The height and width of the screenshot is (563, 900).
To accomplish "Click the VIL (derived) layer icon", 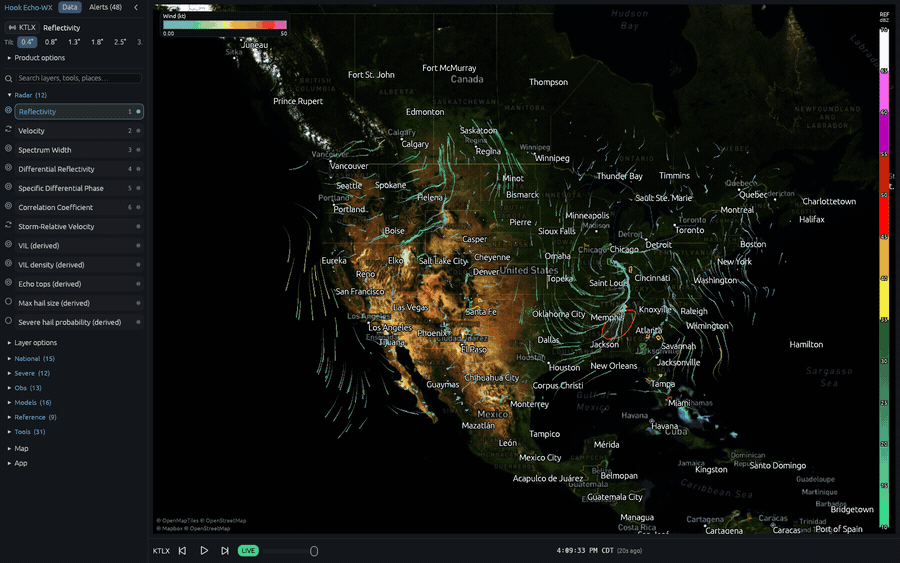I will [8, 244].
